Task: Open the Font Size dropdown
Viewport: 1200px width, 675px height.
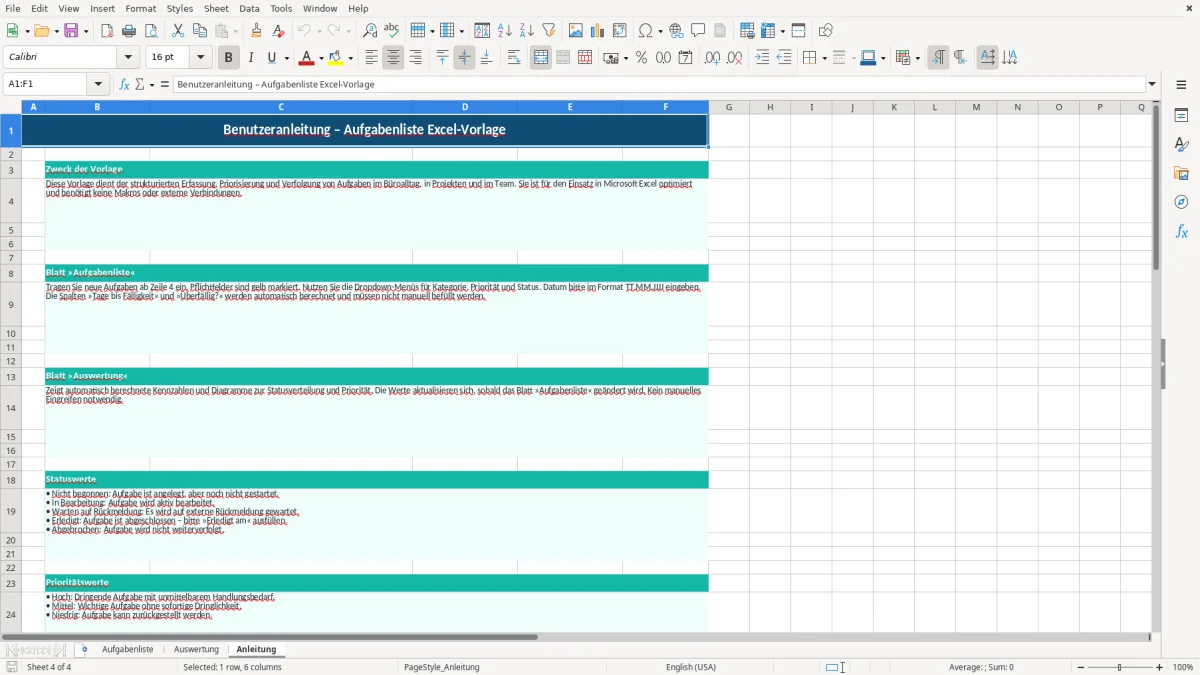Action: [200, 58]
